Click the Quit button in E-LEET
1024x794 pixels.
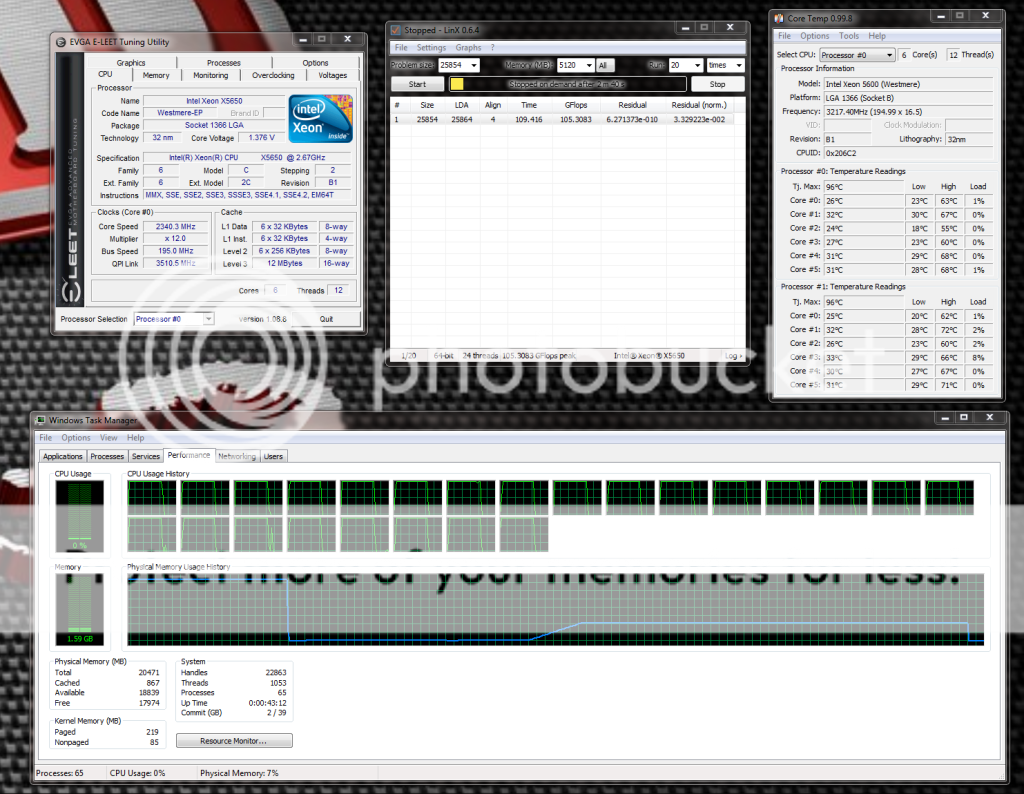pos(326,319)
